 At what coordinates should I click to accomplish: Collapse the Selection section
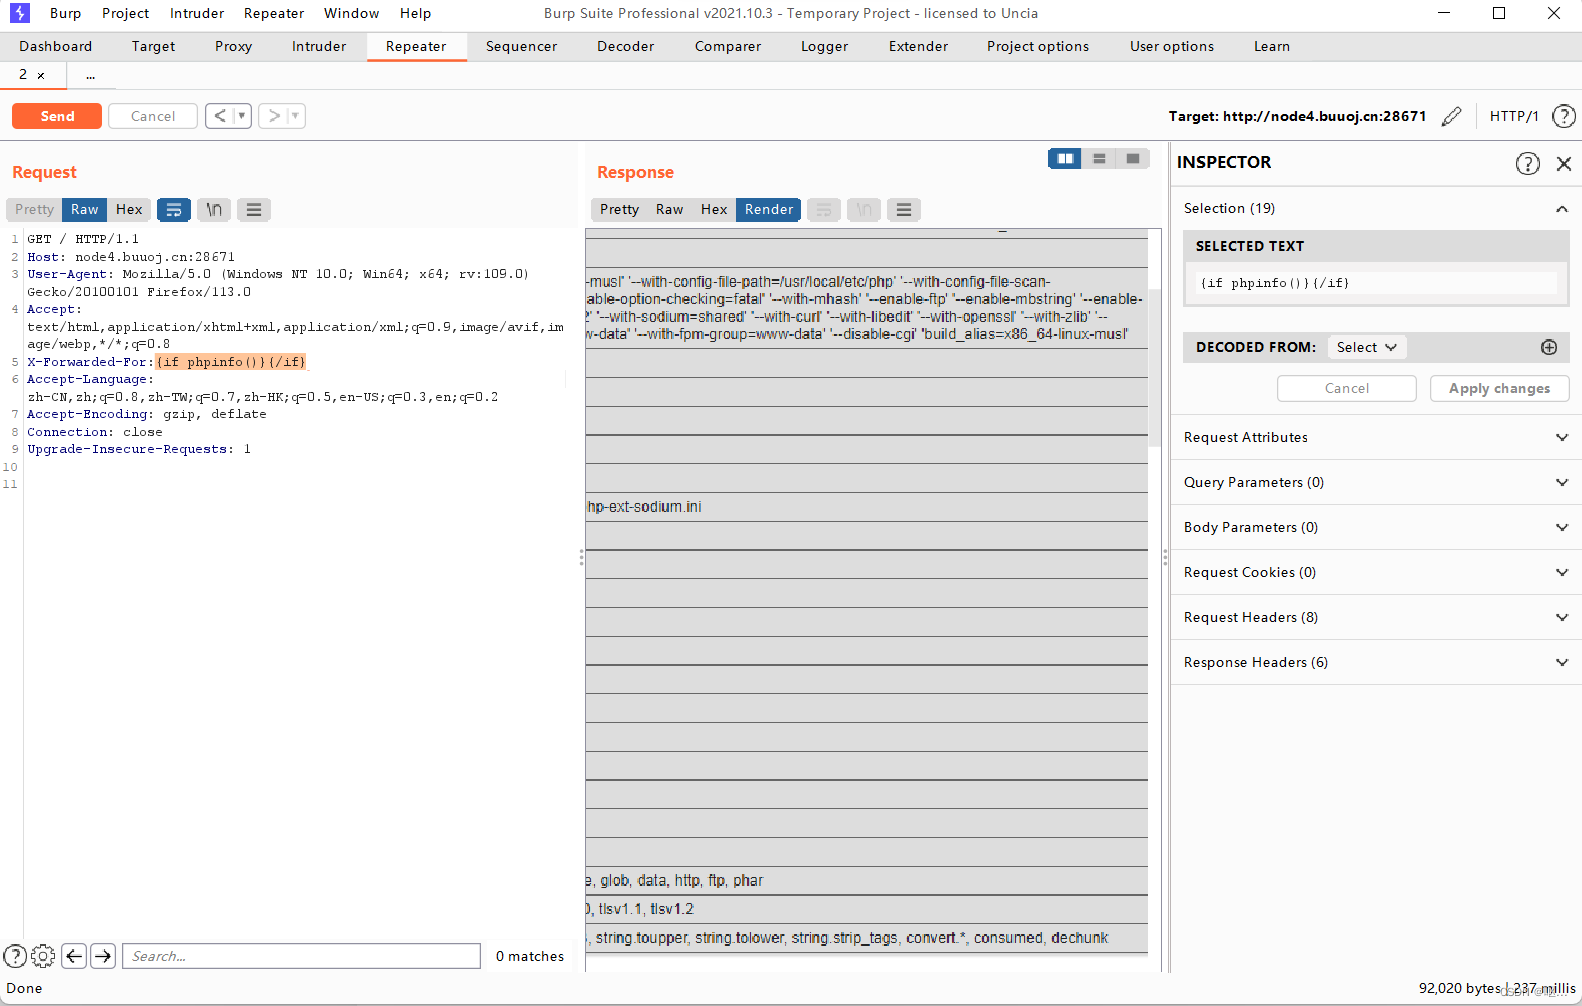pos(1561,208)
